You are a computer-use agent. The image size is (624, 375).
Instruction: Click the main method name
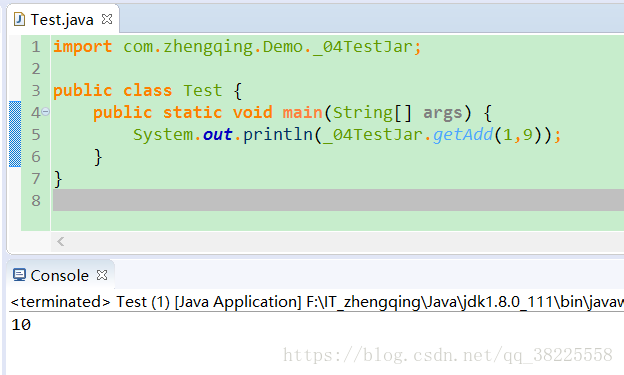click(x=302, y=113)
